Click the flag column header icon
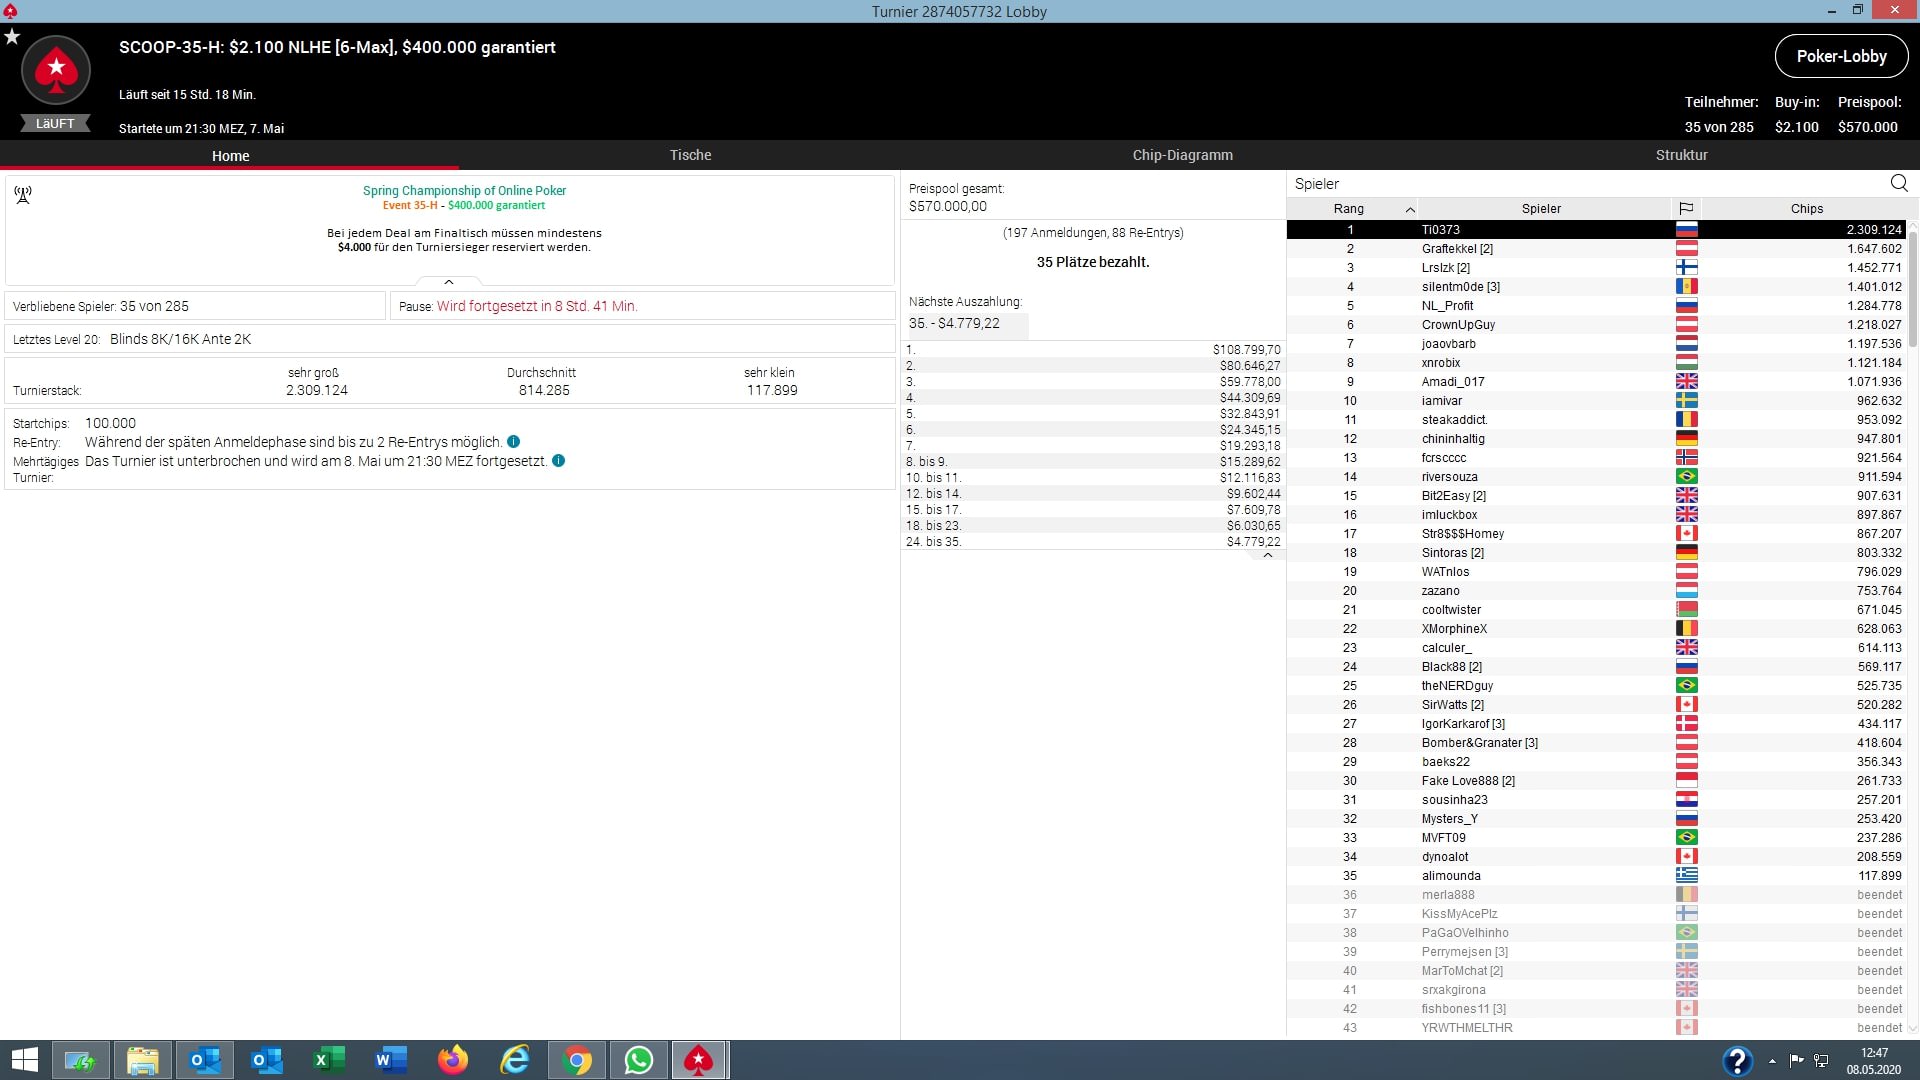This screenshot has height=1080, width=1920. pyautogui.click(x=1686, y=208)
